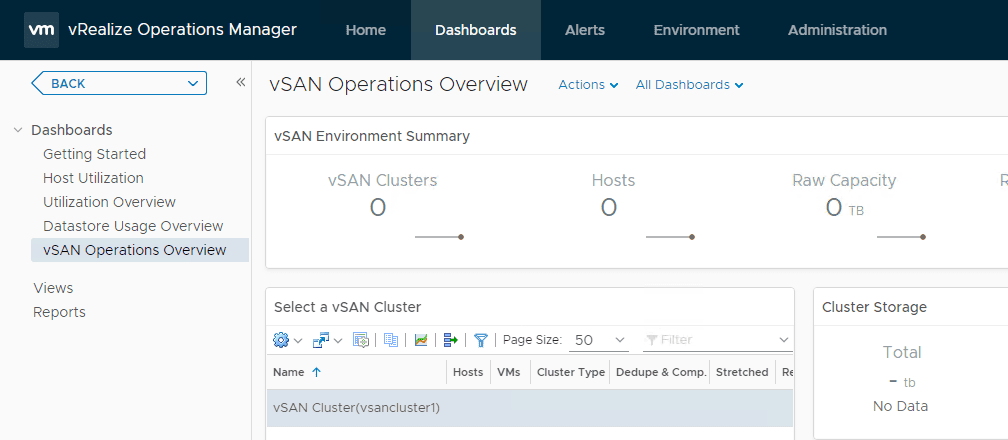Sort by the Name column header
This screenshot has height=440, width=1008.
point(289,372)
